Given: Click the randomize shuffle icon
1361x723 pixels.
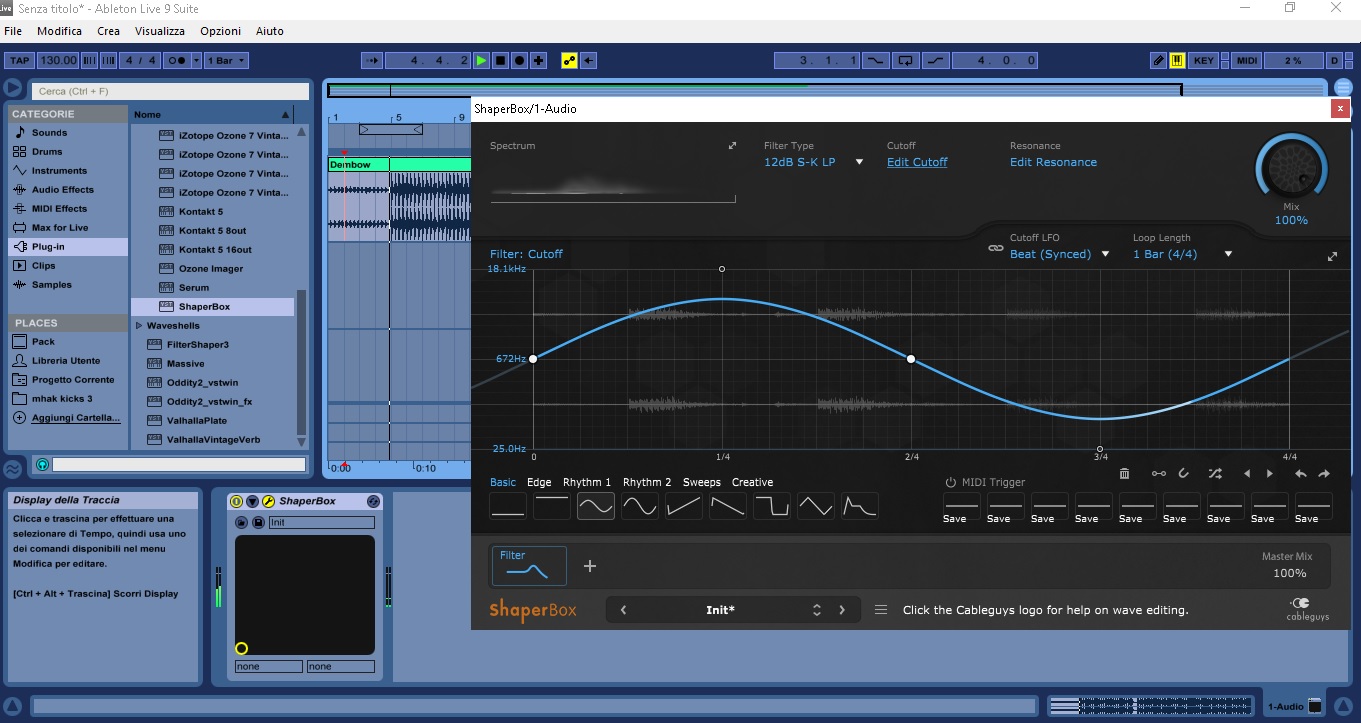Looking at the screenshot, I should [x=1215, y=474].
